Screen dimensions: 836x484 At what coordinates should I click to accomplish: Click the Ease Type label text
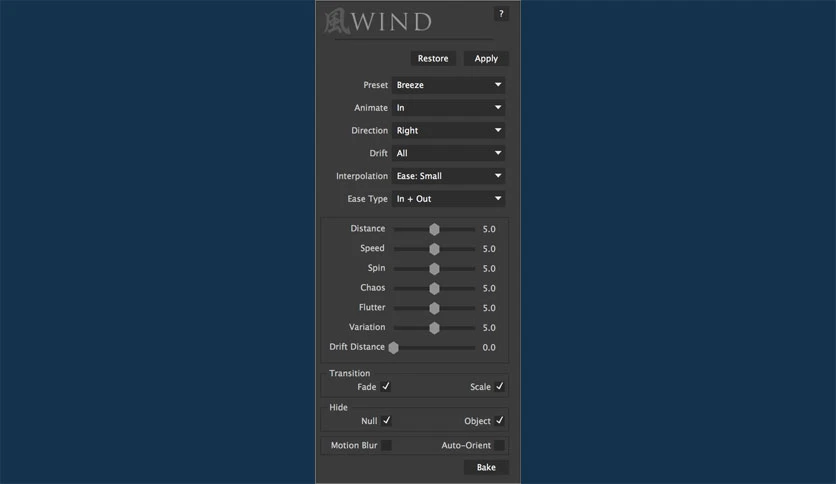coord(367,199)
